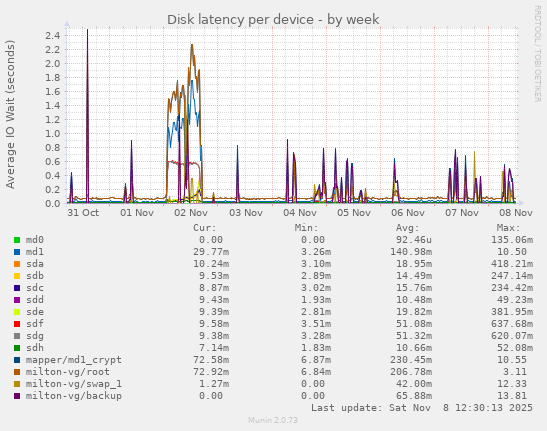Viewport: 547px width, 431px height.
Task: Select the sda legend label
Action: 35,264
